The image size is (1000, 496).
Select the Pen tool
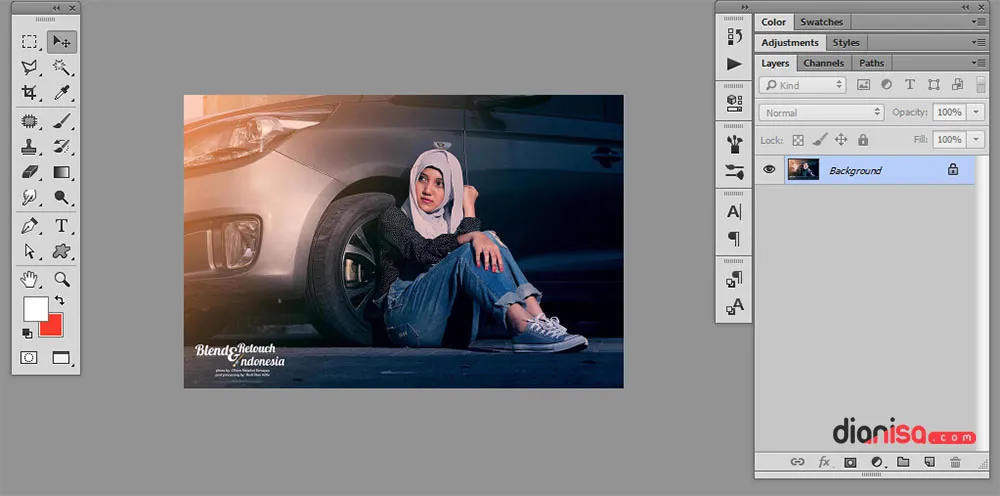[29, 226]
